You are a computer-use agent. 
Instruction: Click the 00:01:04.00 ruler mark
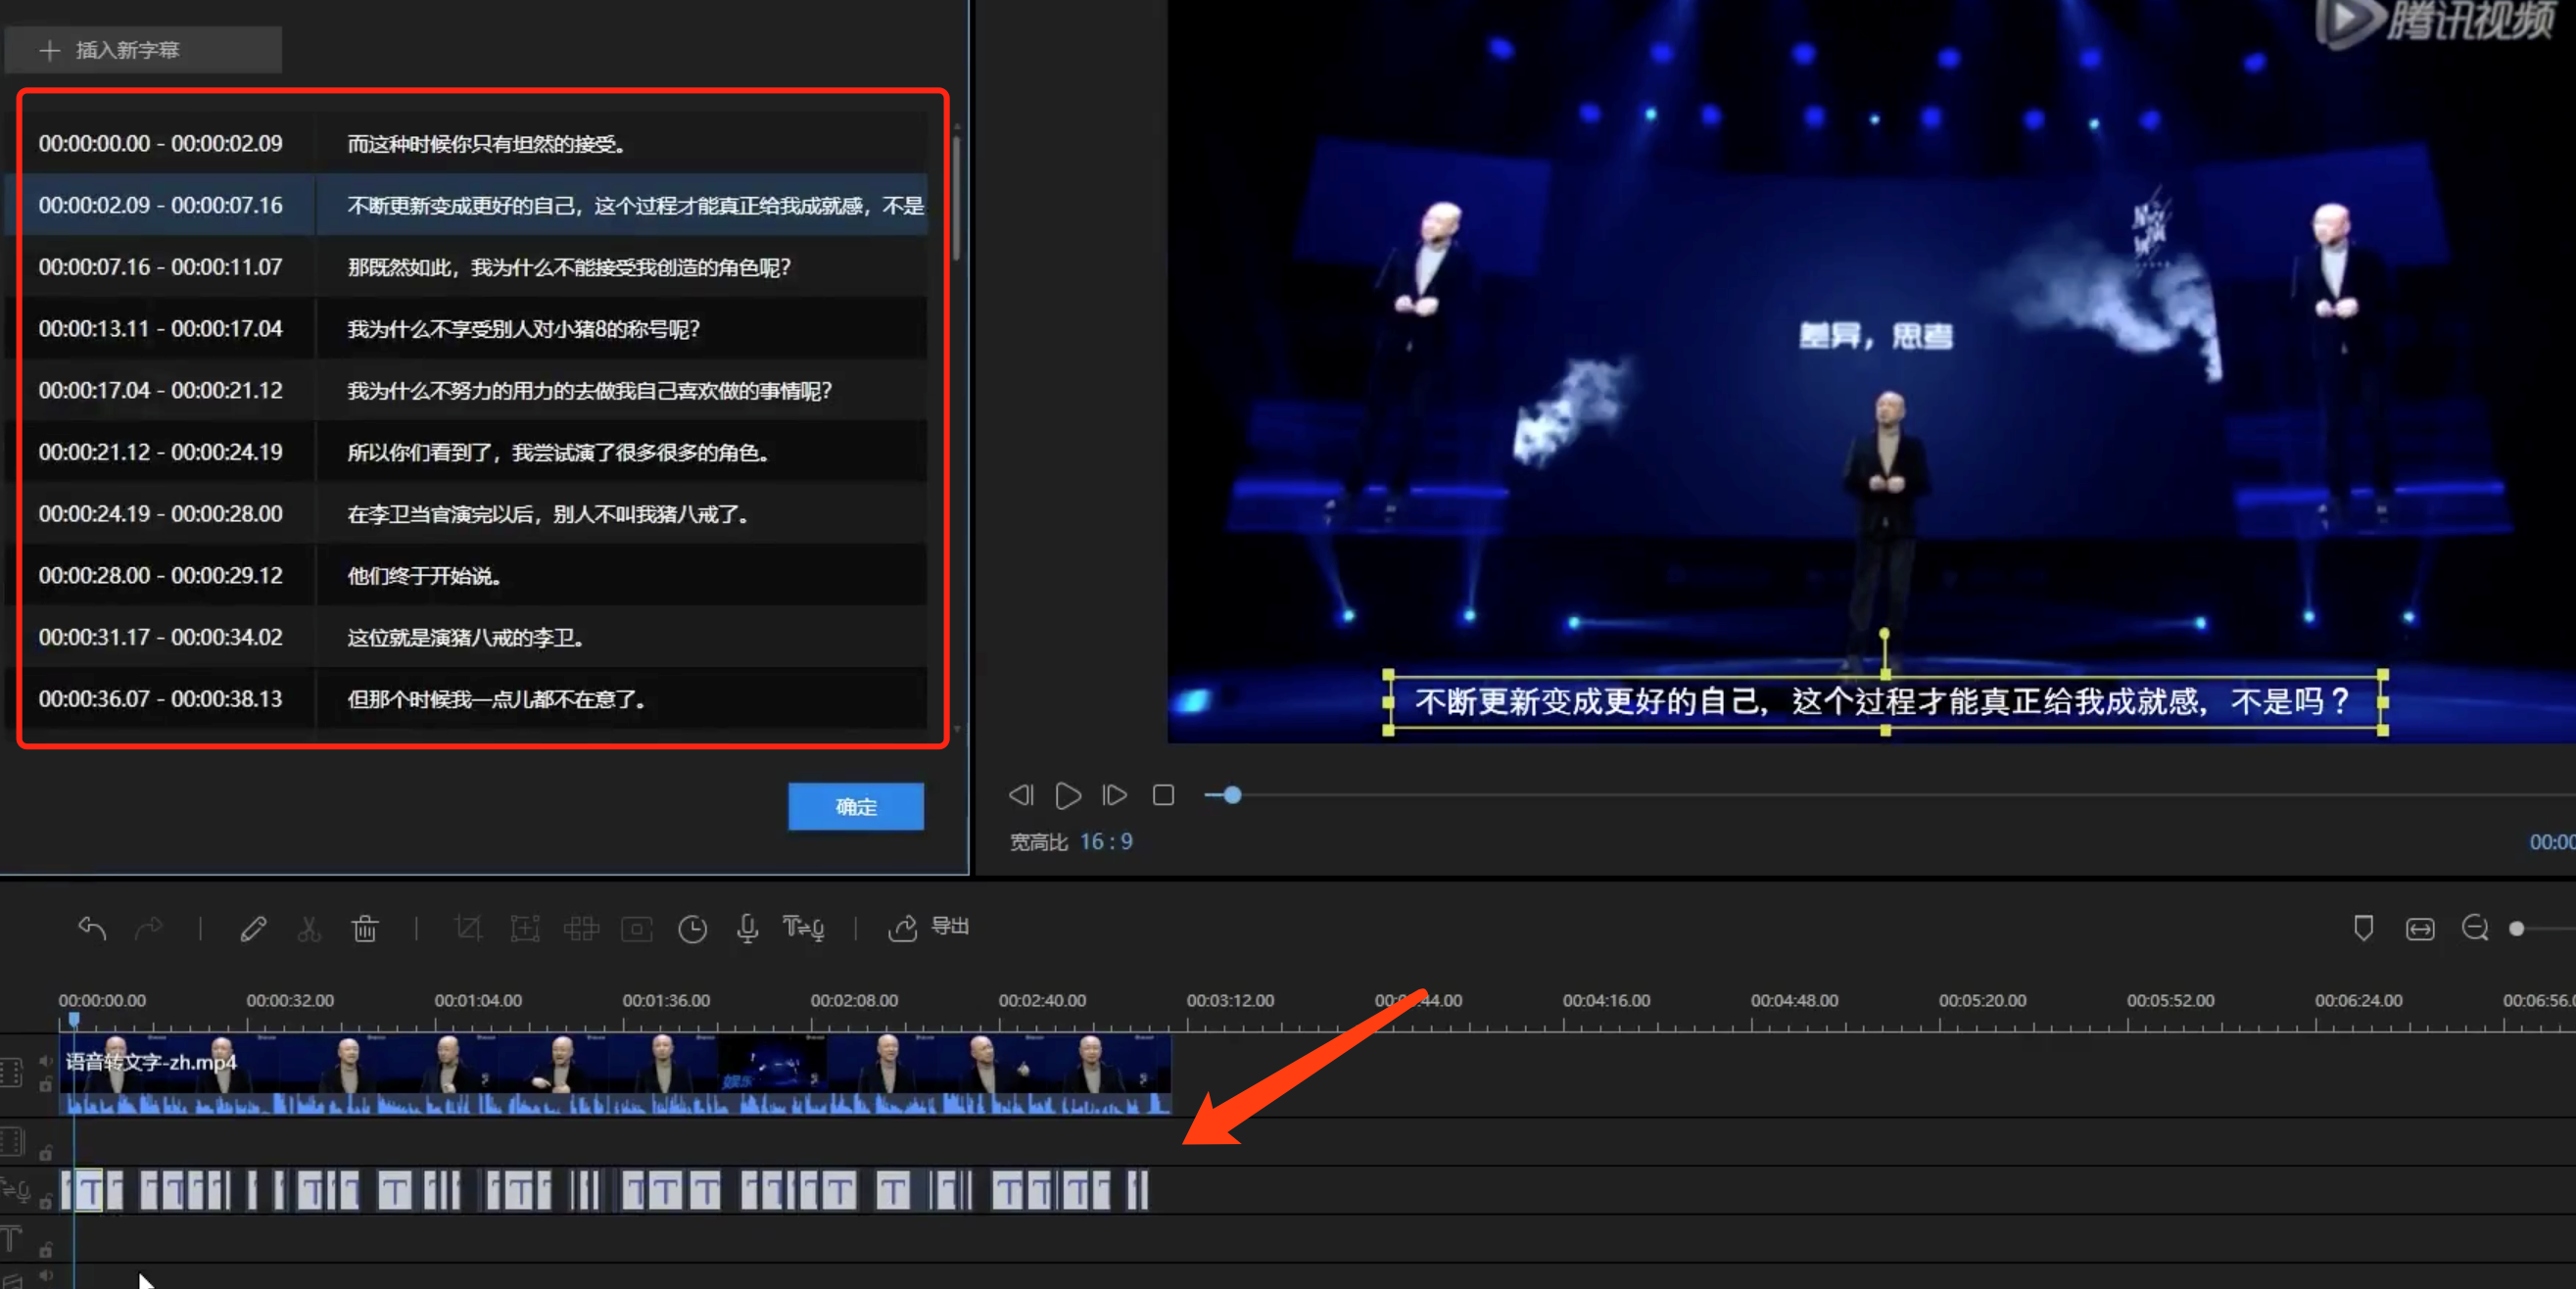(477, 1000)
